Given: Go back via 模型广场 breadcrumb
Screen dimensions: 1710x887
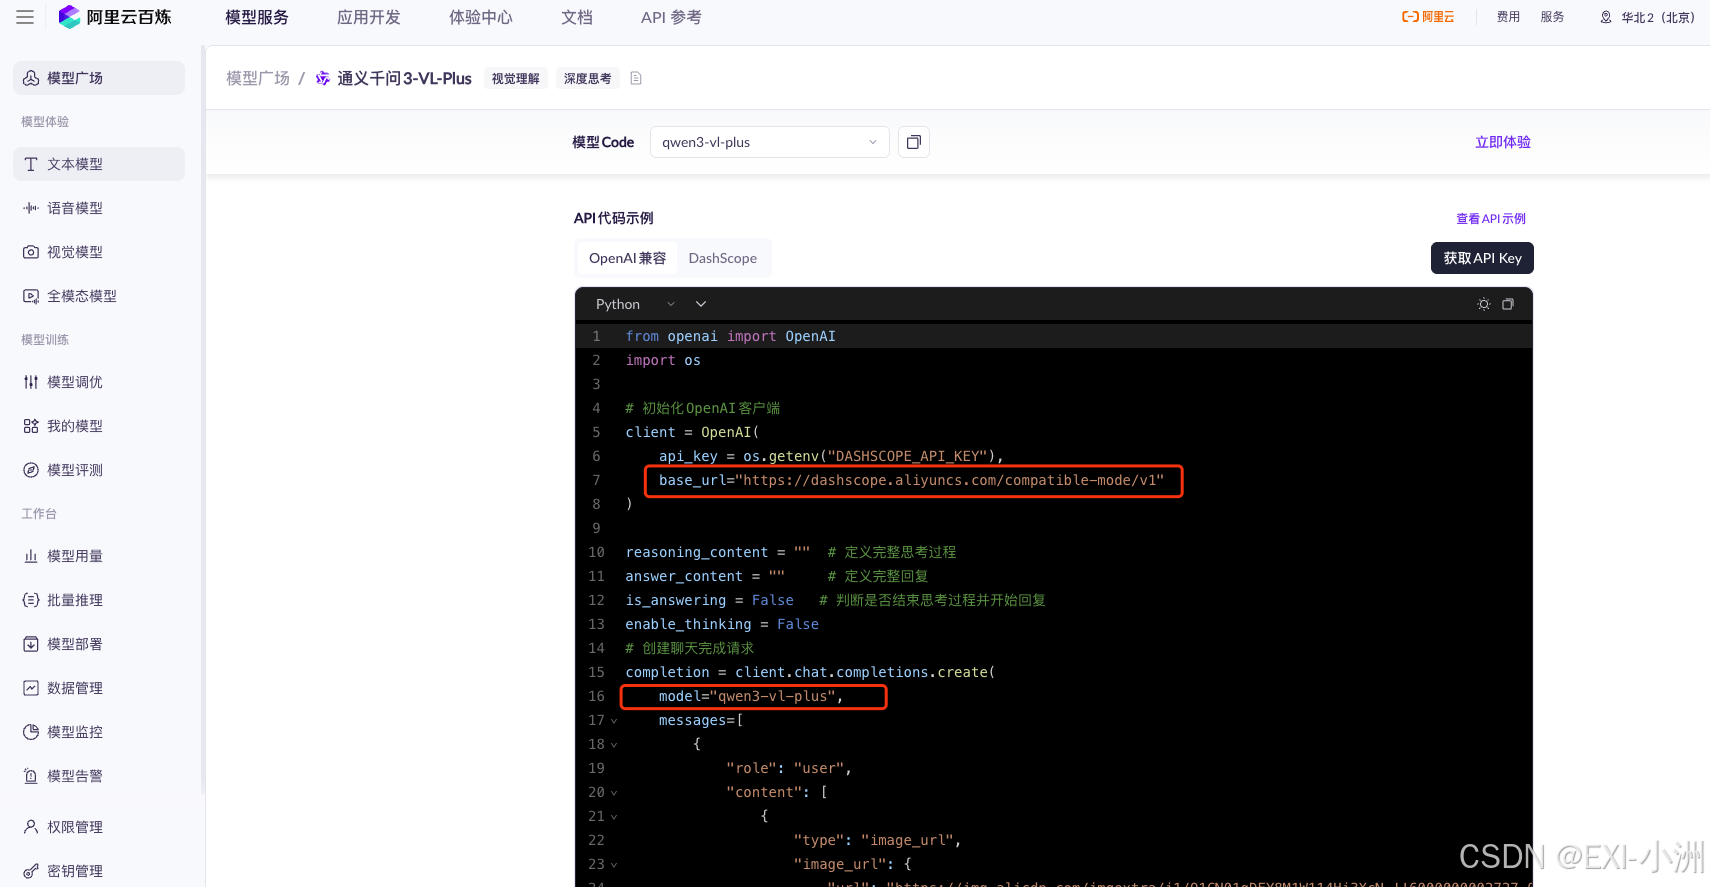Looking at the screenshot, I should [258, 78].
